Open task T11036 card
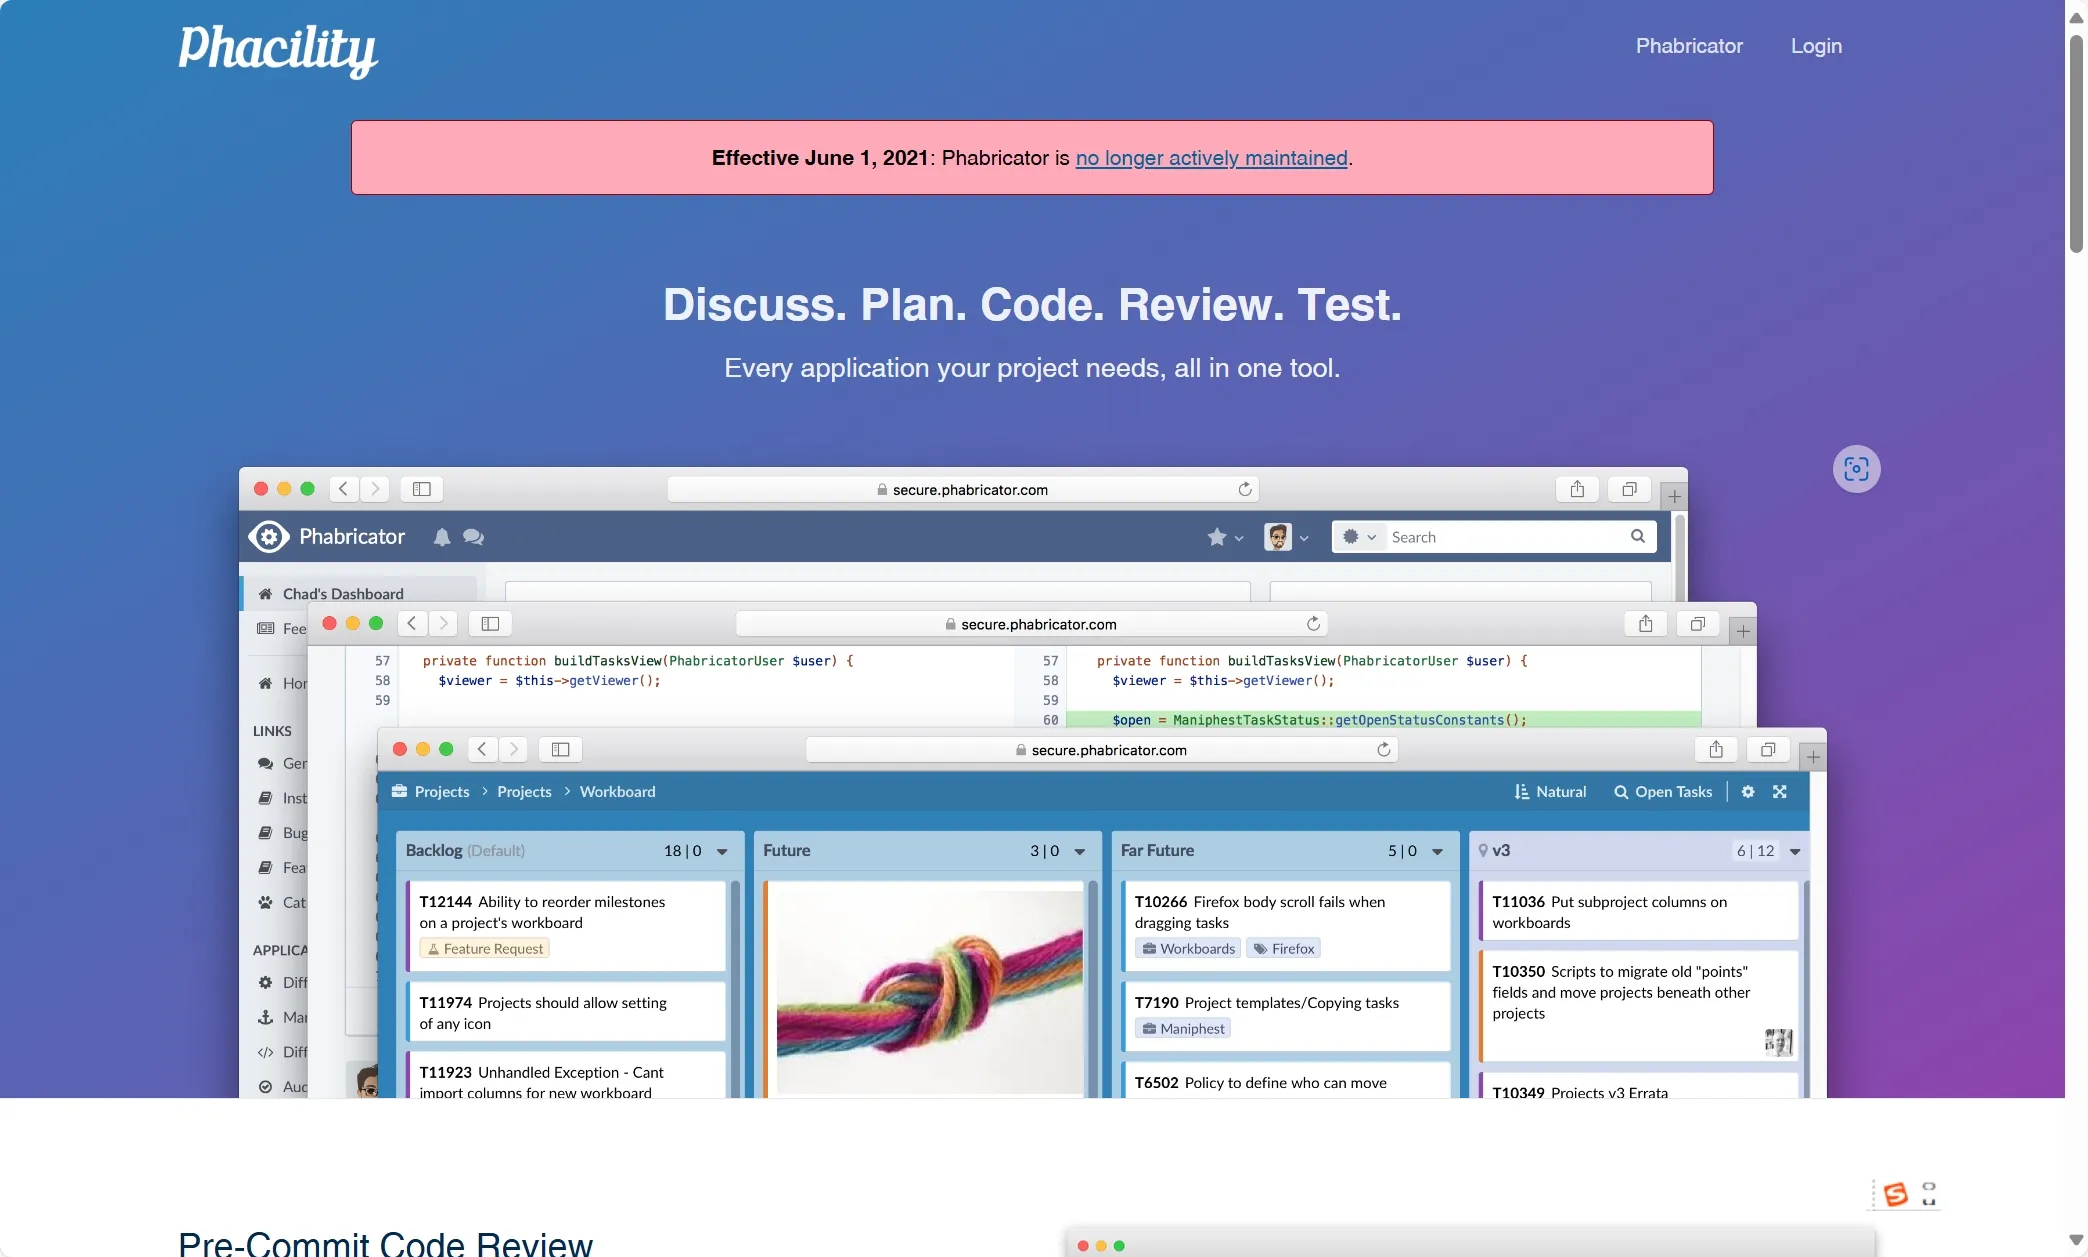Image resolution: width=2088 pixels, height=1257 pixels. click(x=1639, y=912)
